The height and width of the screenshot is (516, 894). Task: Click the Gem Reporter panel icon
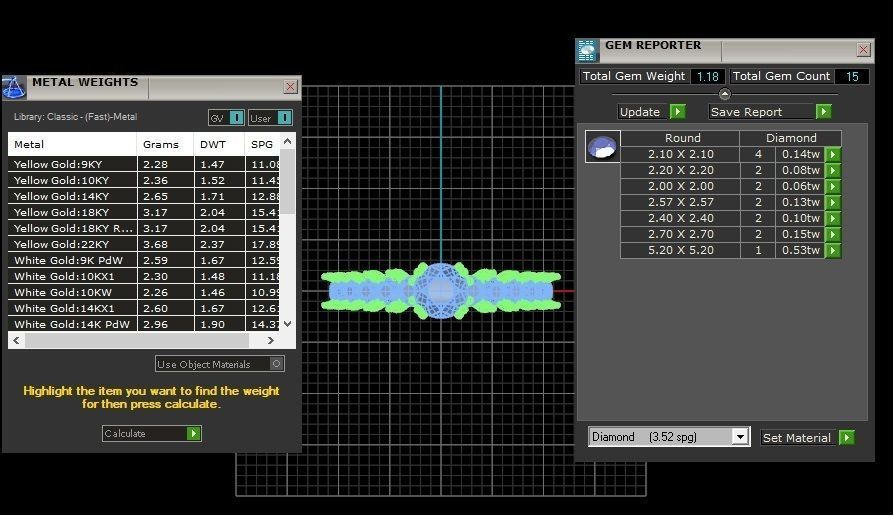[587, 51]
